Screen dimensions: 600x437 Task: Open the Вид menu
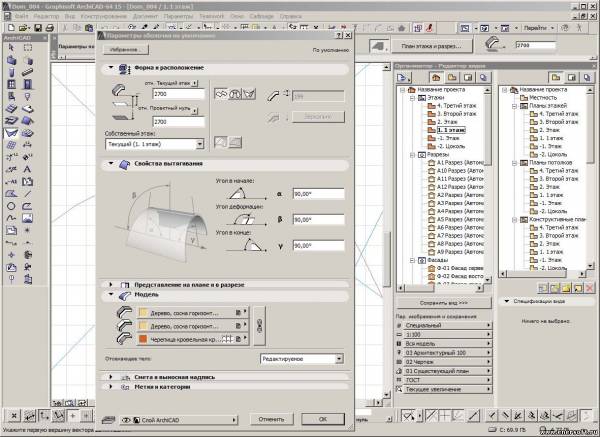coord(70,16)
